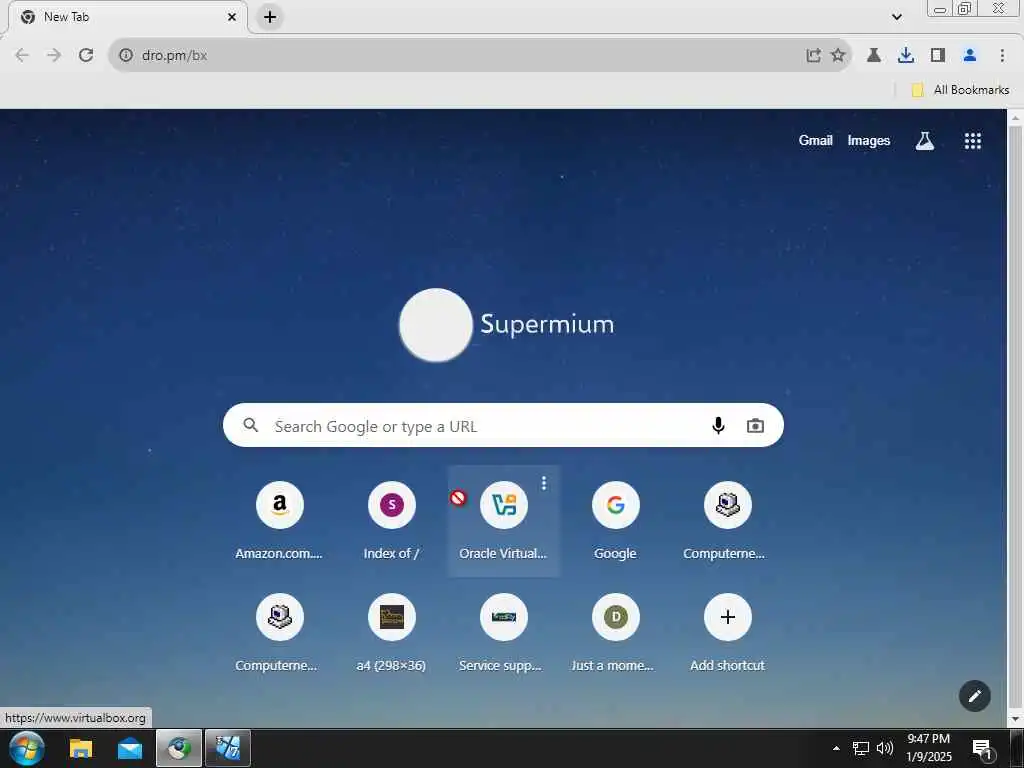This screenshot has width=1024, height=768.
Task: Open the Amazon.com shortcut
Action: click(x=280, y=521)
